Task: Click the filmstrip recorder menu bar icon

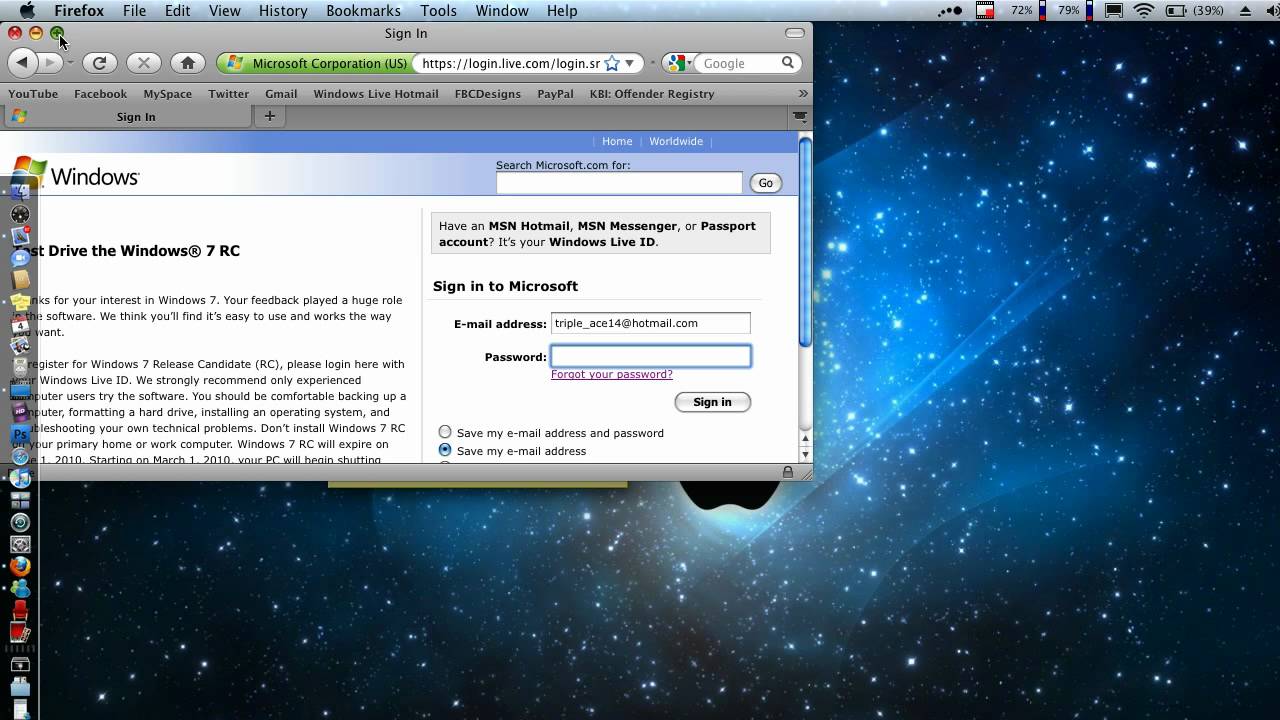Action: tap(985, 11)
